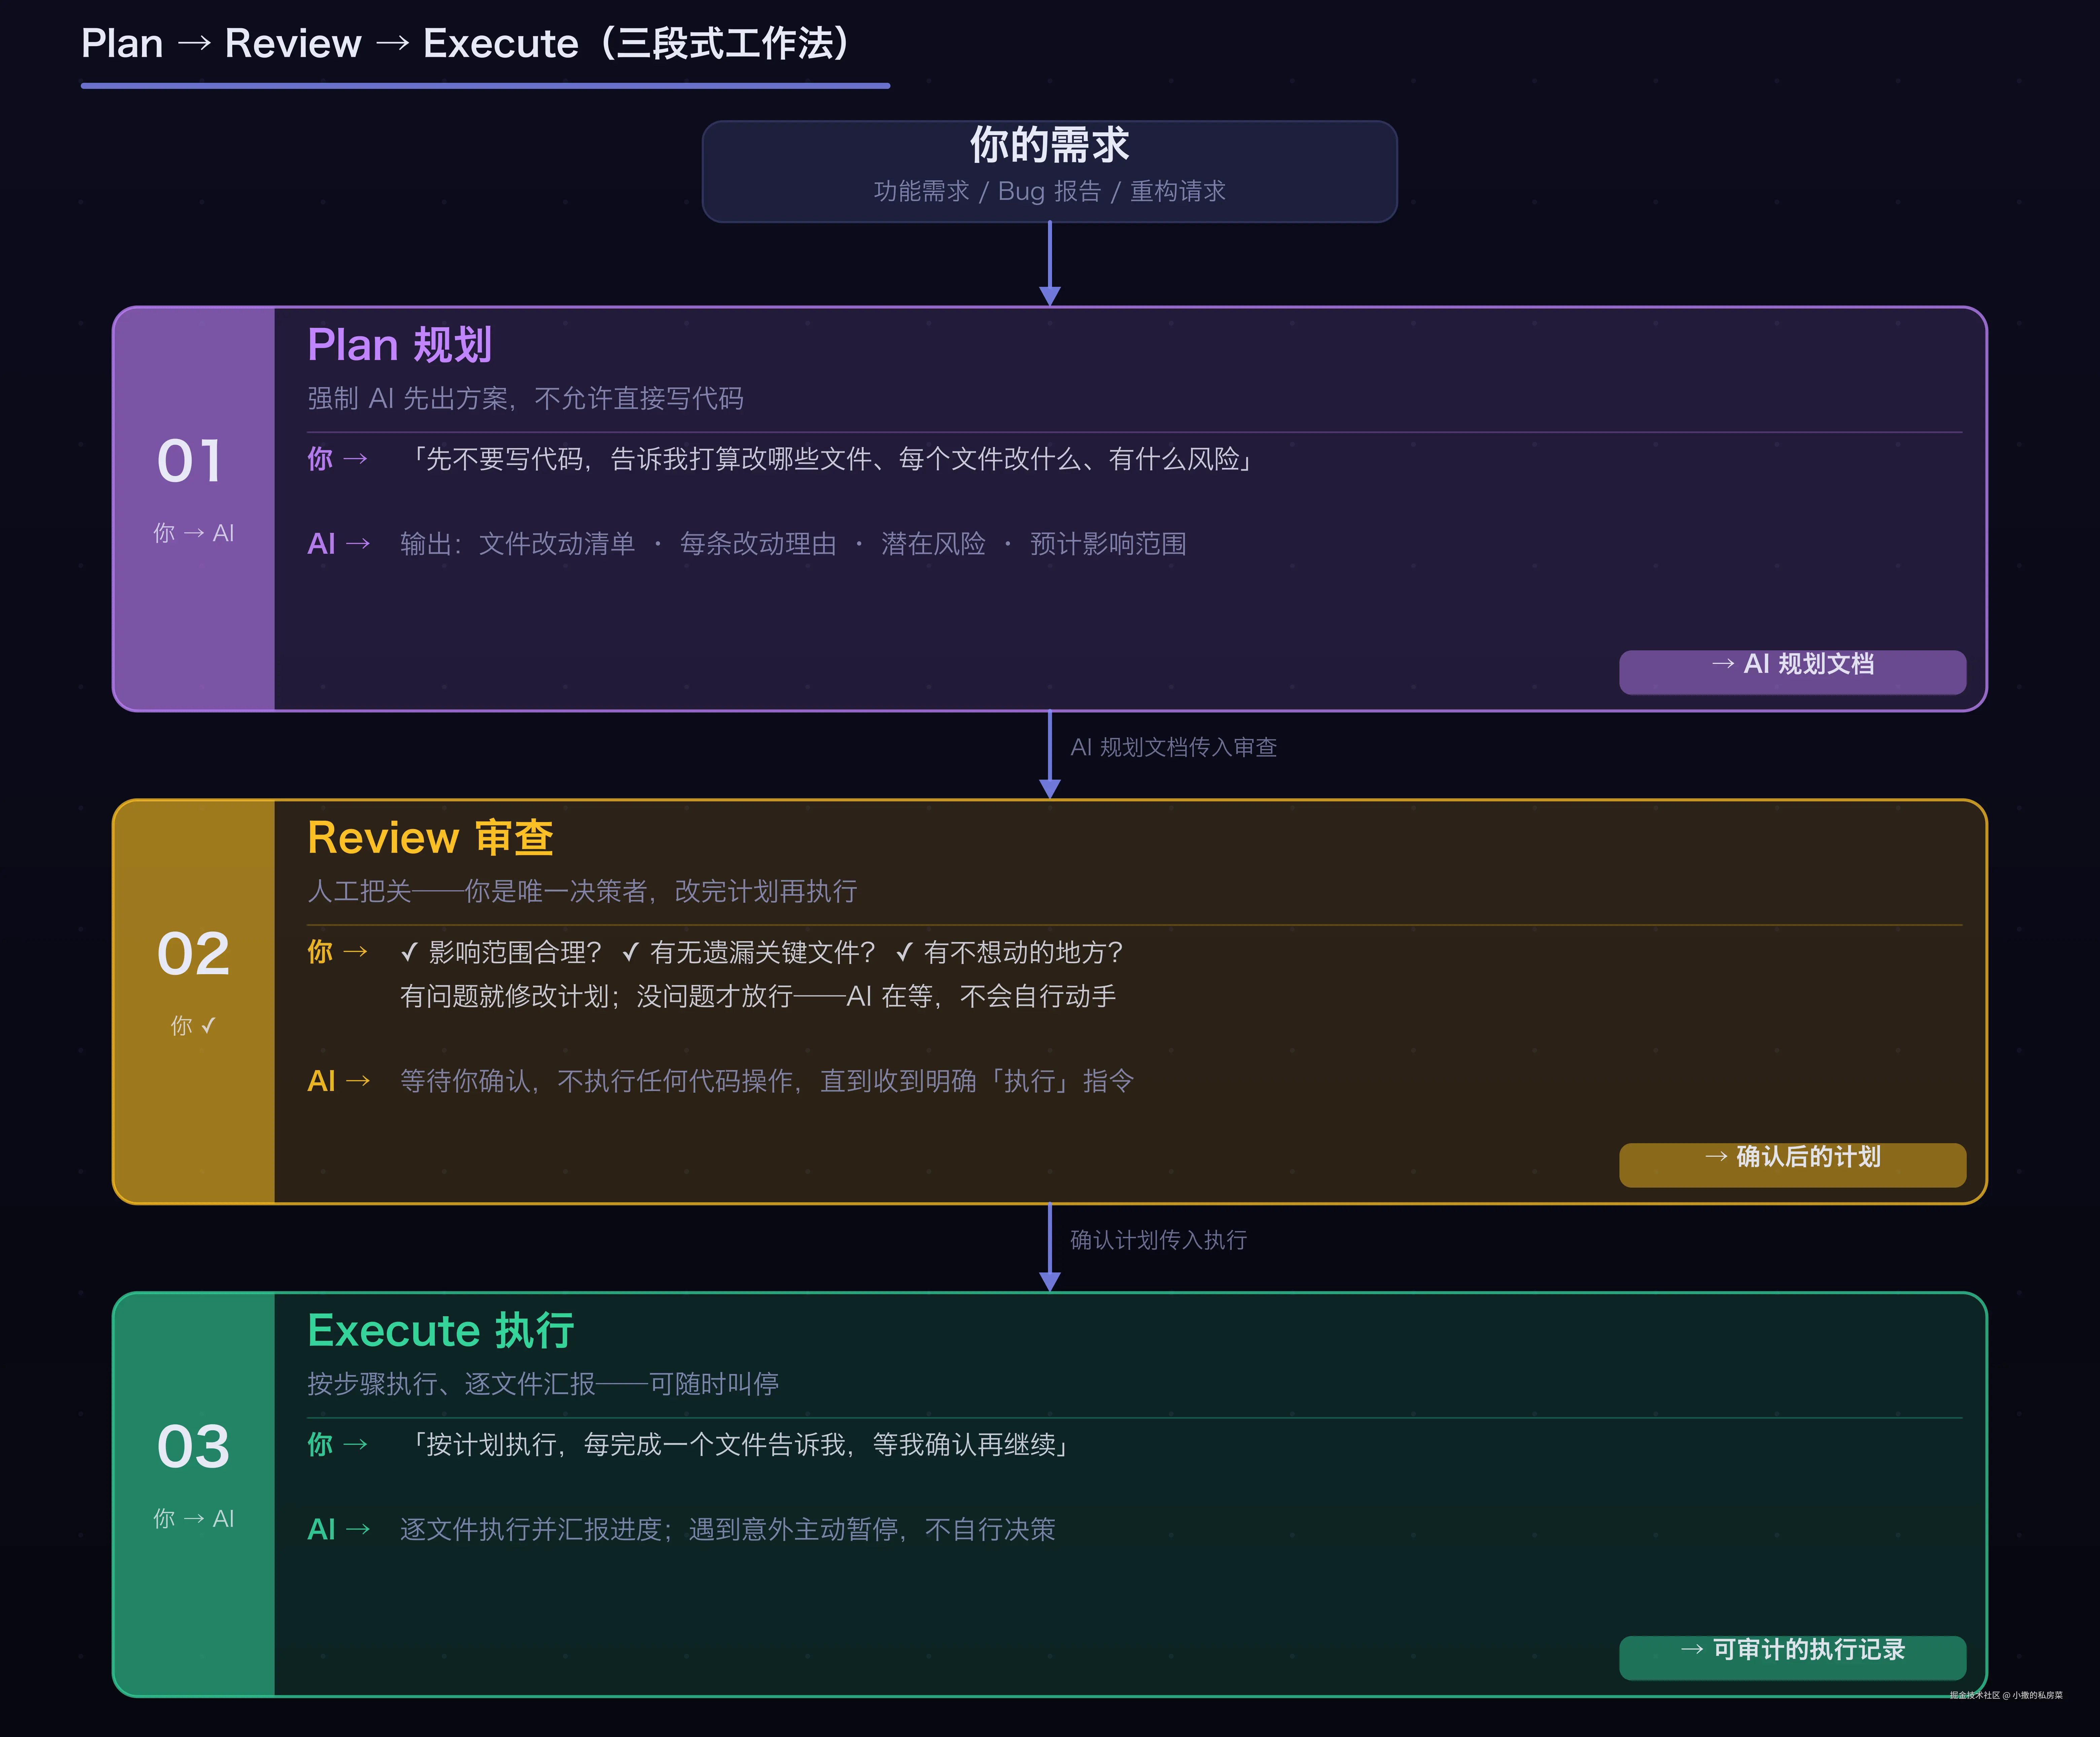Image resolution: width=2100 pixels, height=1737 pixels.
Task: Click '按计划执行,每完成一个文件告诉我' line
Action: click(x=737, y=1445)
